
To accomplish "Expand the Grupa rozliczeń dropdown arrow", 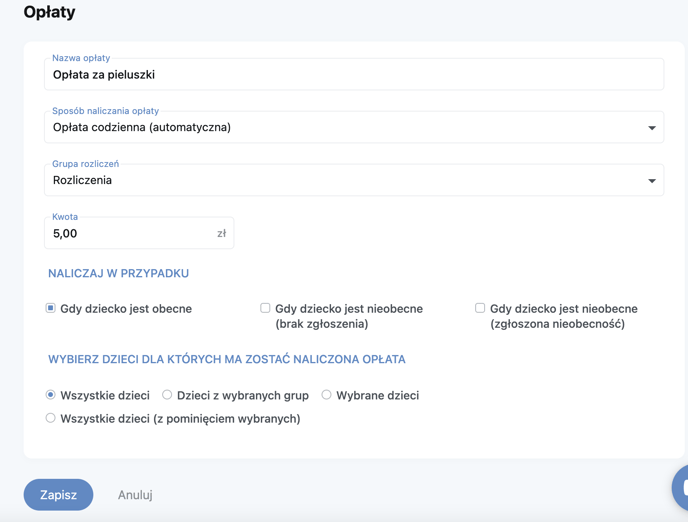I will click(652, 181).
